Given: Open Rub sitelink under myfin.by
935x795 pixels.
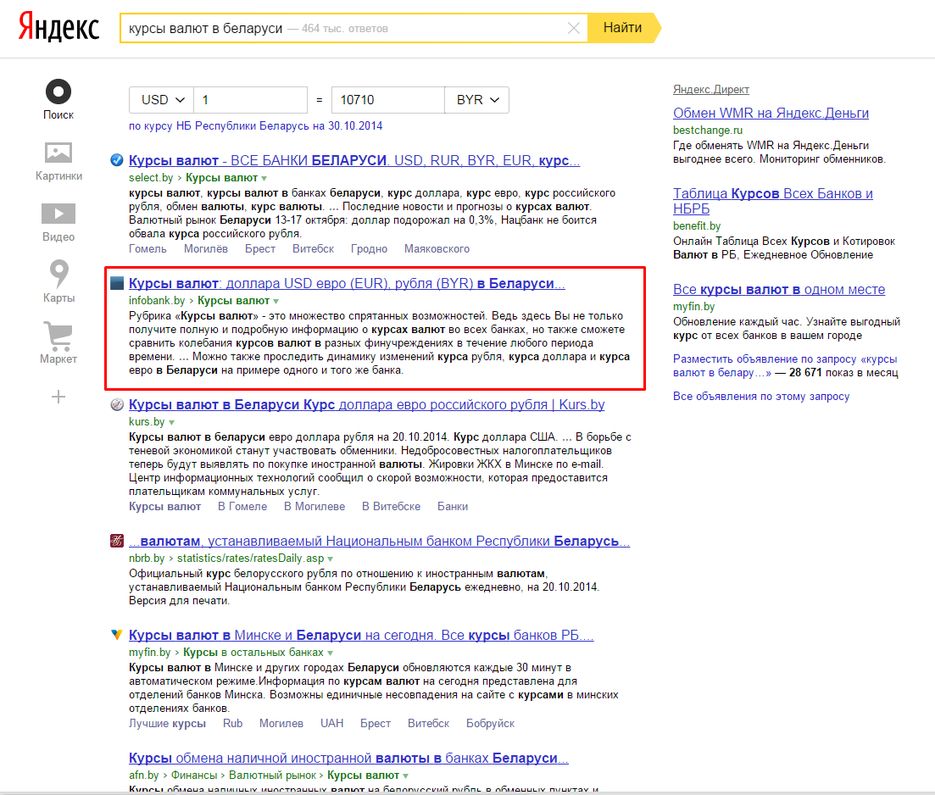Looking at the screenshot, I should [x=233, y=723].
